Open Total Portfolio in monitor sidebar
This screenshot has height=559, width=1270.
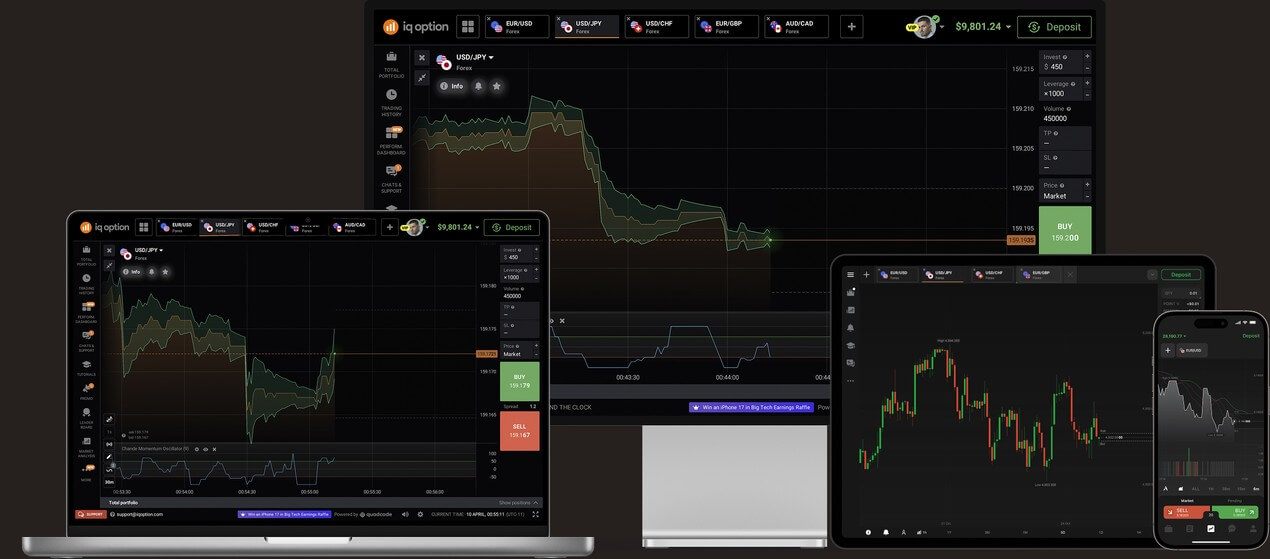click(391, 65)
